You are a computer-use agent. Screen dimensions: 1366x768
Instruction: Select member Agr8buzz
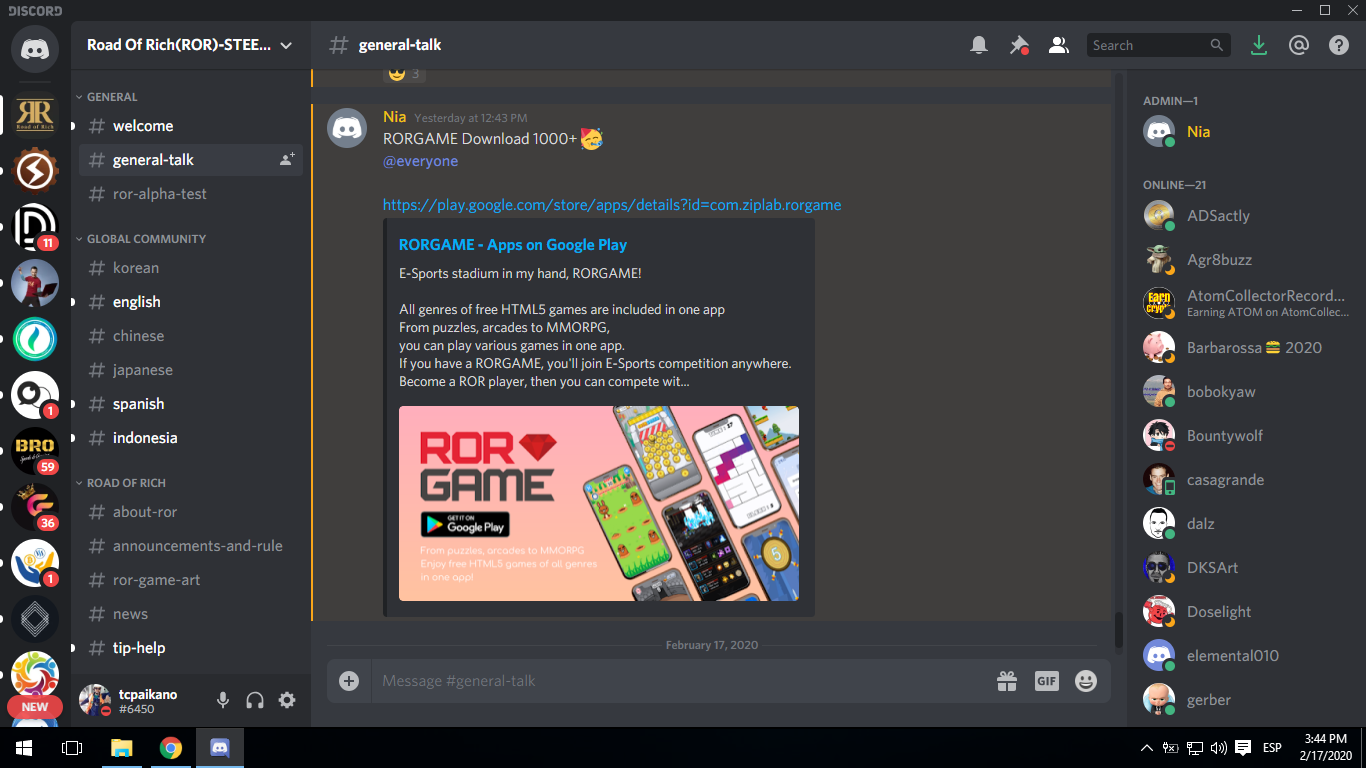coord(1244,260)
